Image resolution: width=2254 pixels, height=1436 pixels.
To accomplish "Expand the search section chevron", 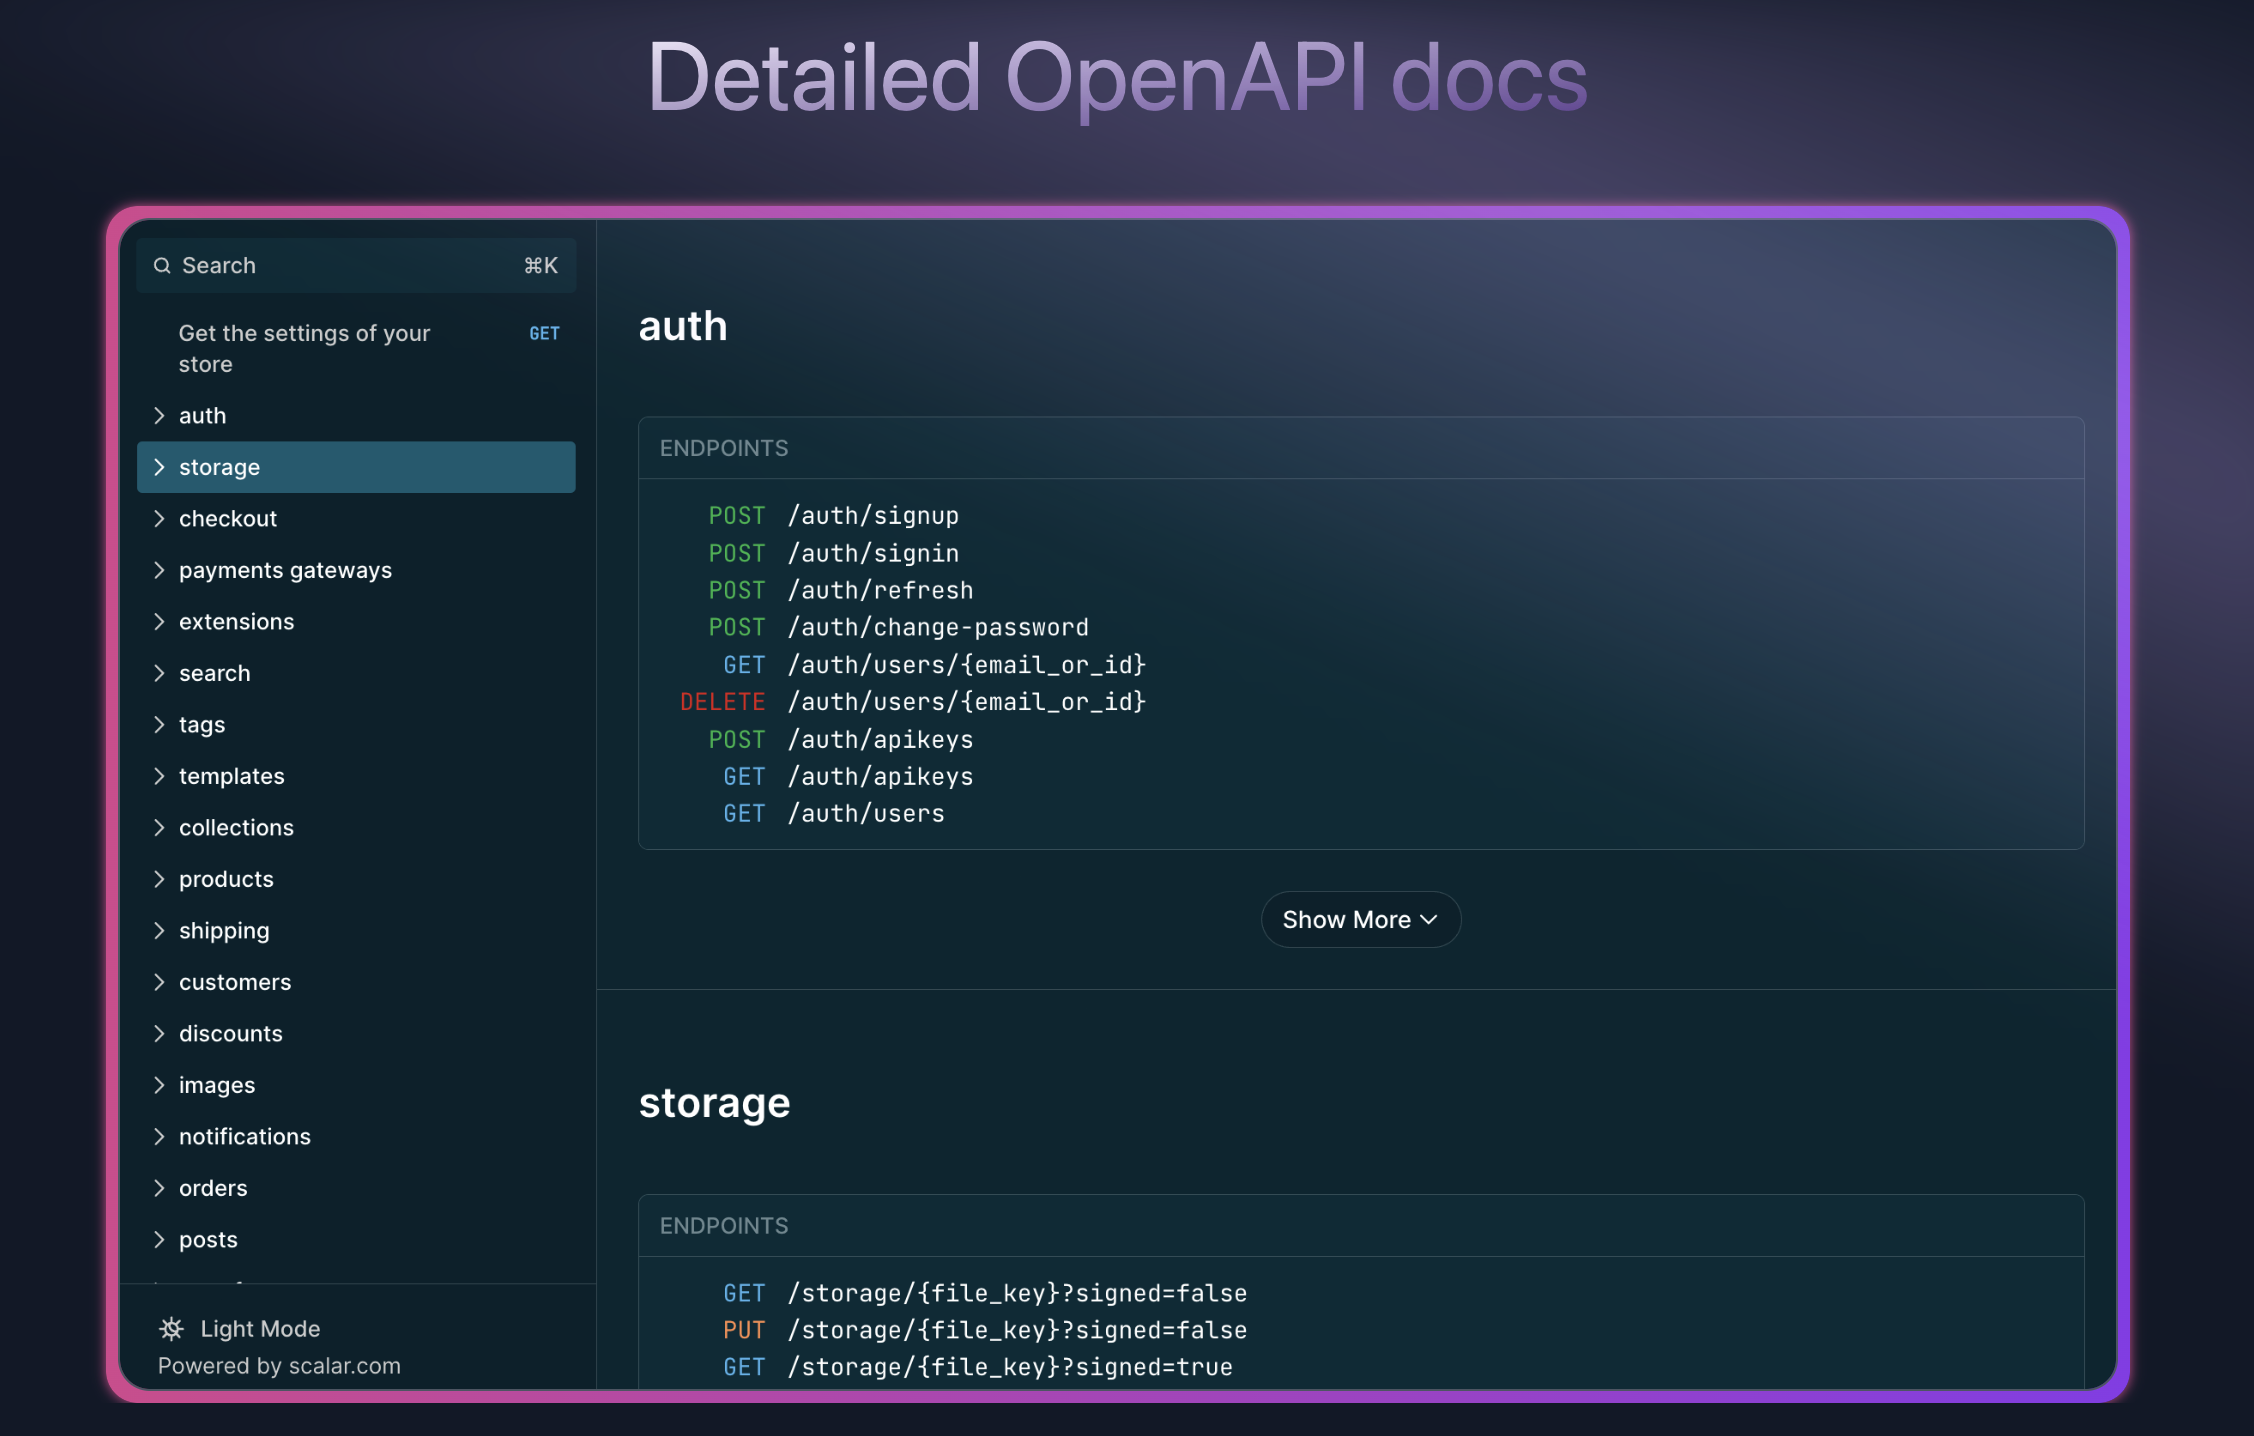I will pyautogui.click(x=159, y=673).
